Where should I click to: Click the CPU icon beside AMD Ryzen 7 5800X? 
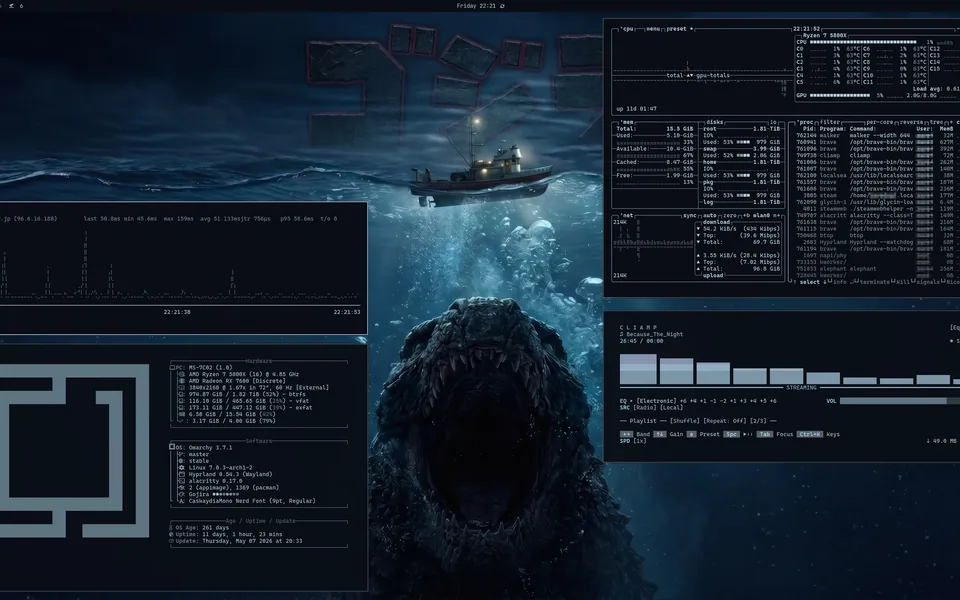tap(181, 374)
